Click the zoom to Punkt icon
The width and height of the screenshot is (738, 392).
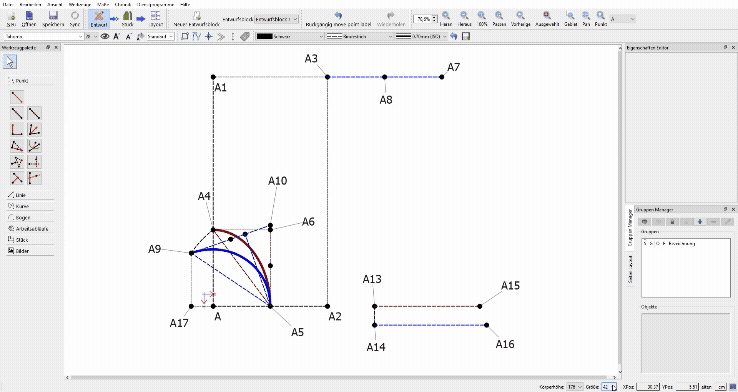601,18
